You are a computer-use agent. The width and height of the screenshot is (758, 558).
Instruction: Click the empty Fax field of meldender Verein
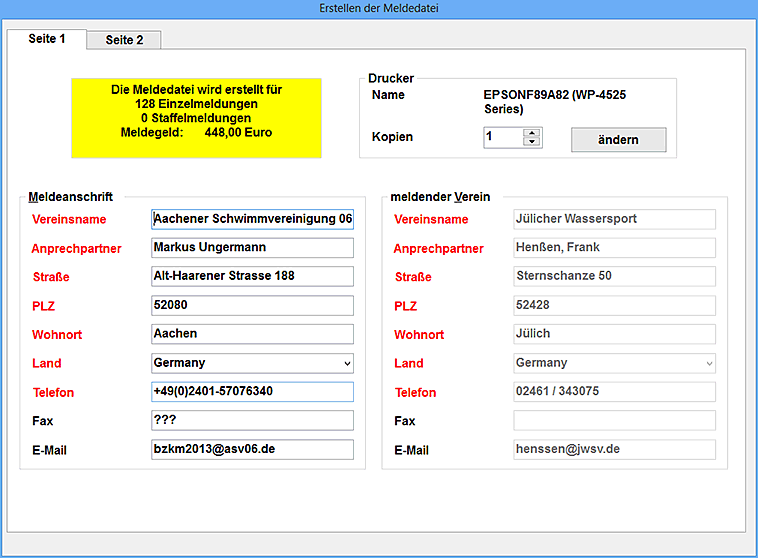click(614, 421)
